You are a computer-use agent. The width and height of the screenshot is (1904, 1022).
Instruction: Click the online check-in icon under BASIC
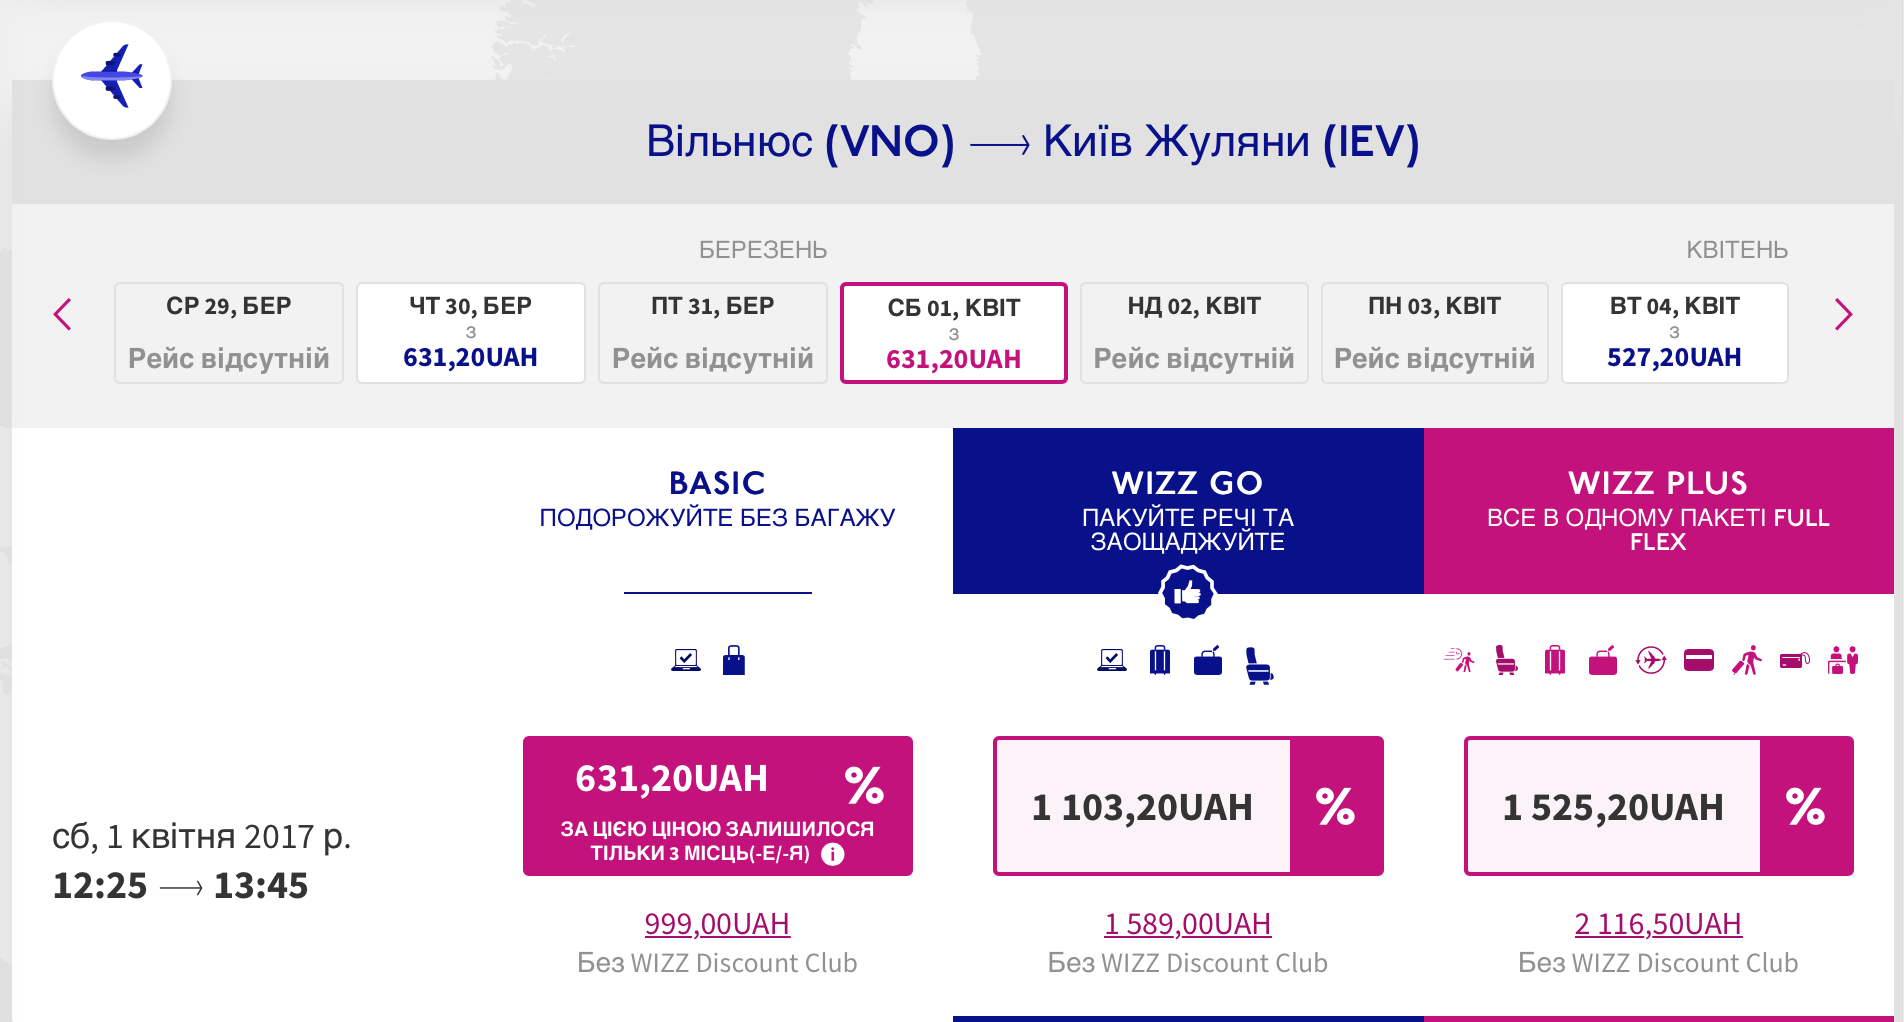(686, 660)
